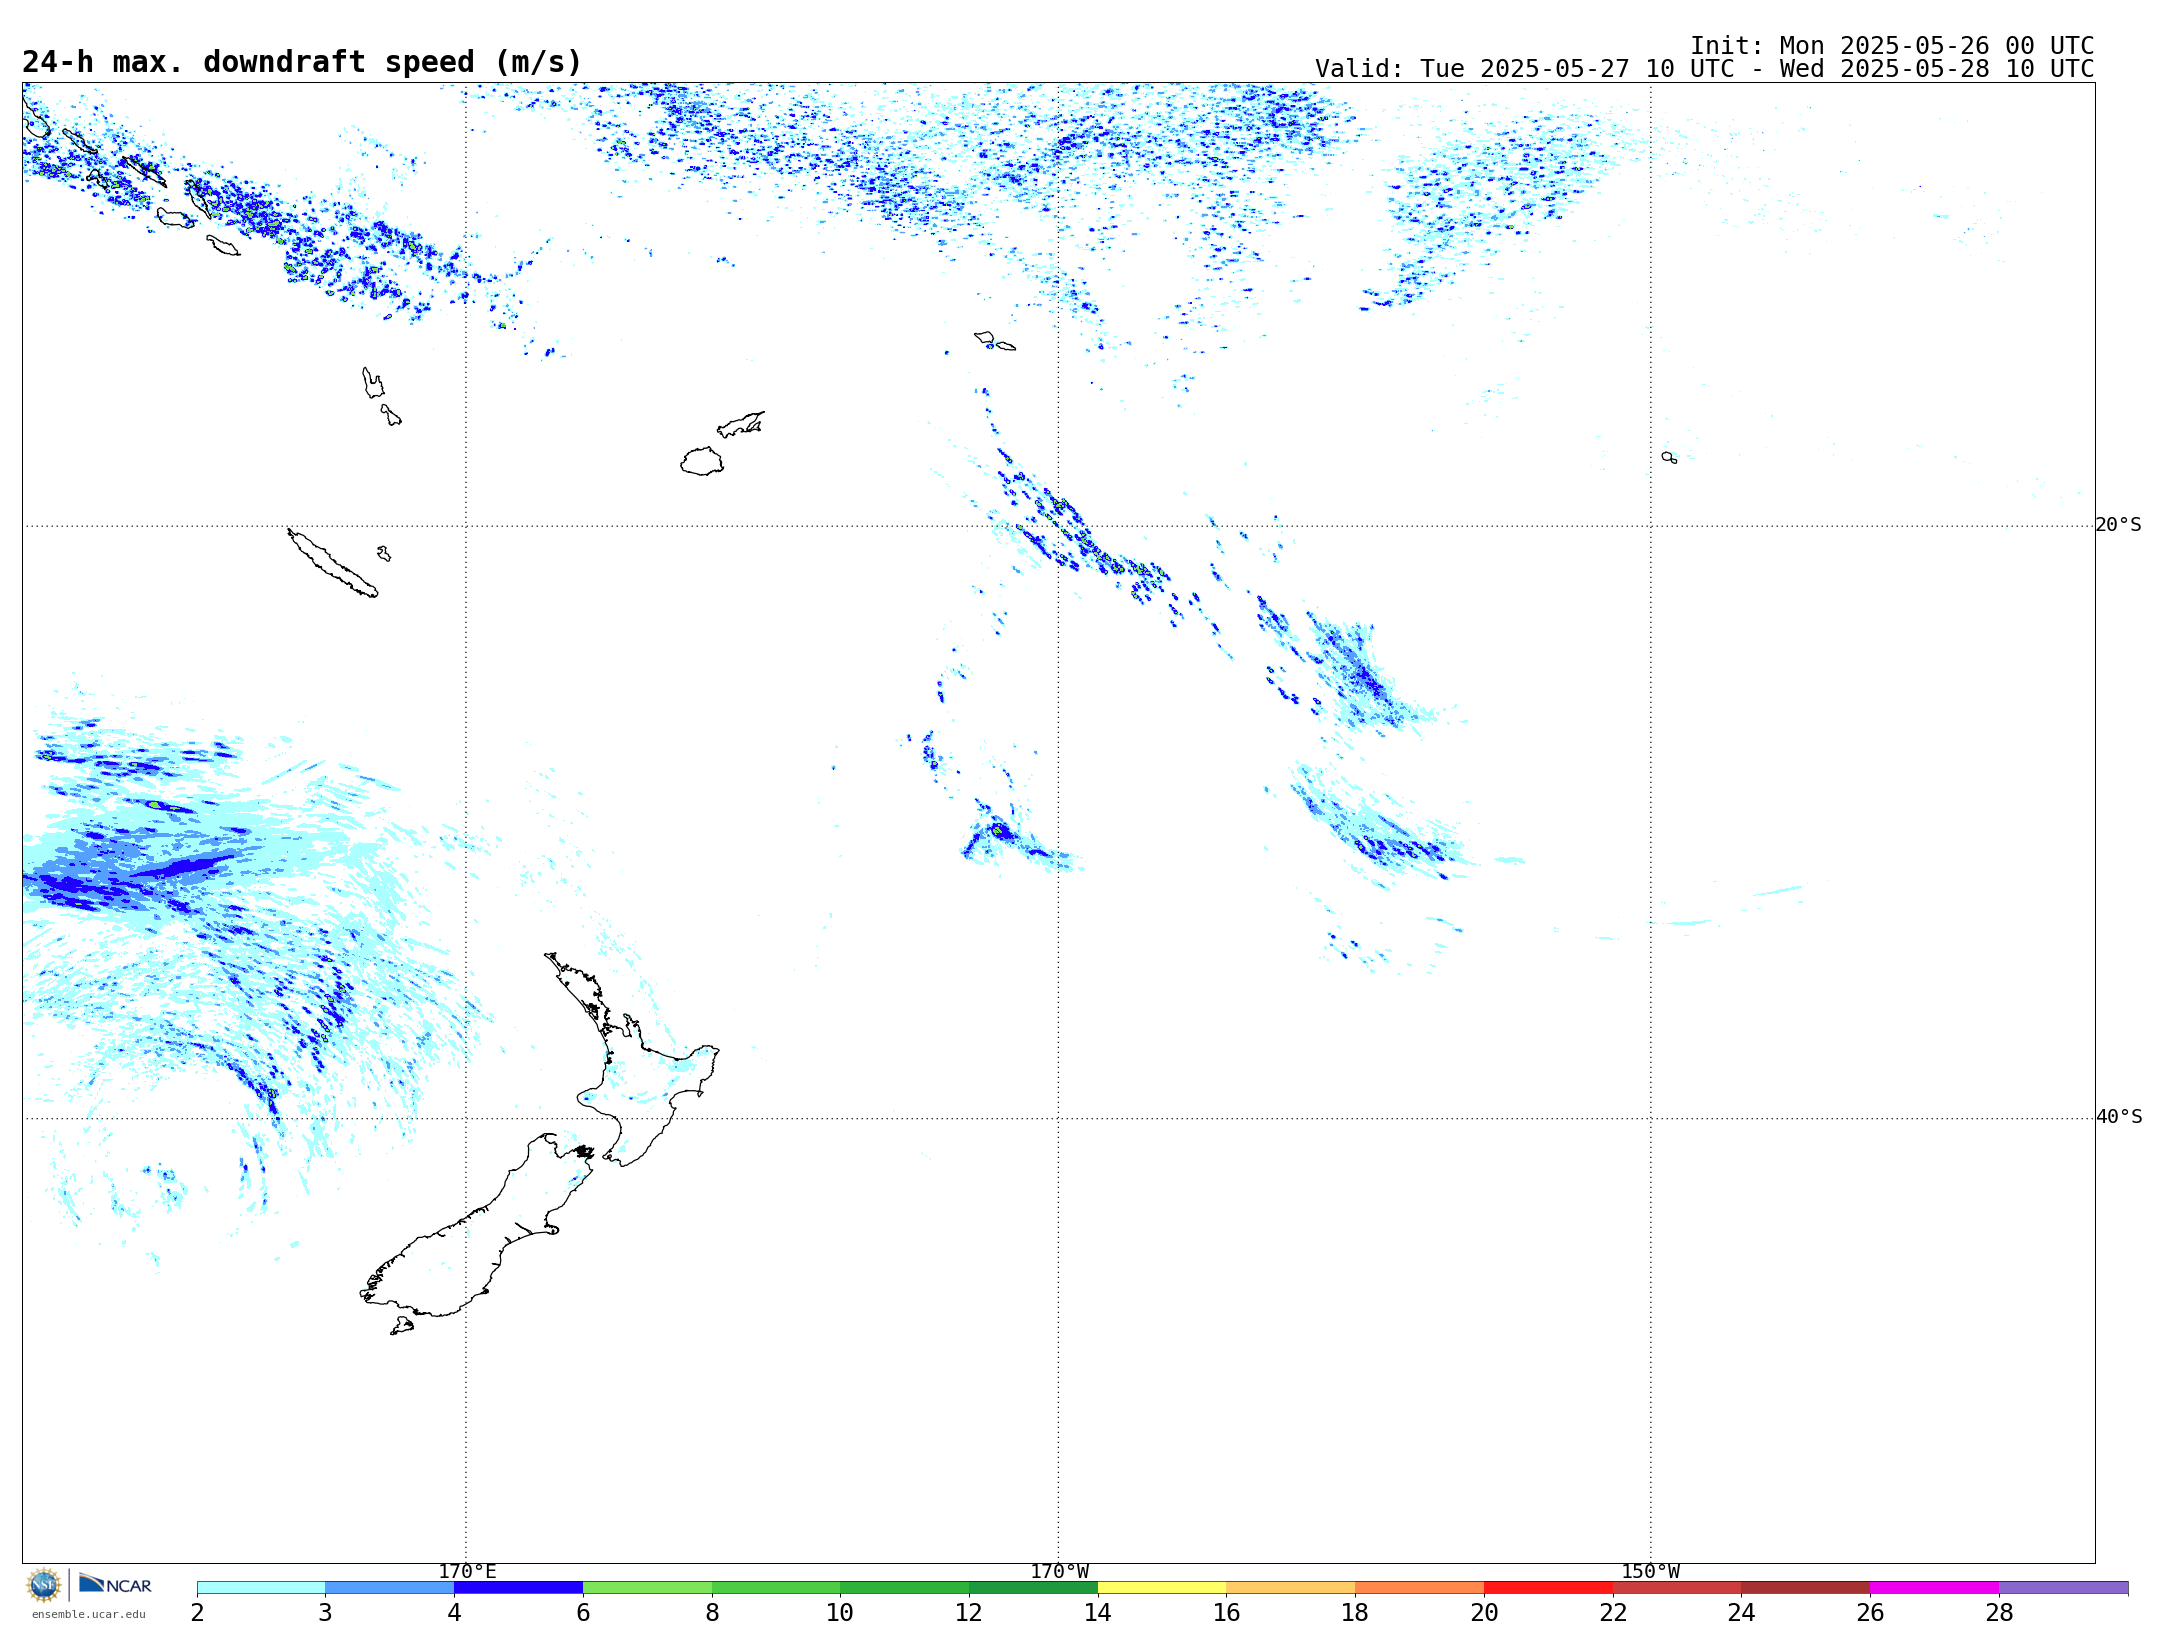Click colorbar tick label '26'

1870,1612
